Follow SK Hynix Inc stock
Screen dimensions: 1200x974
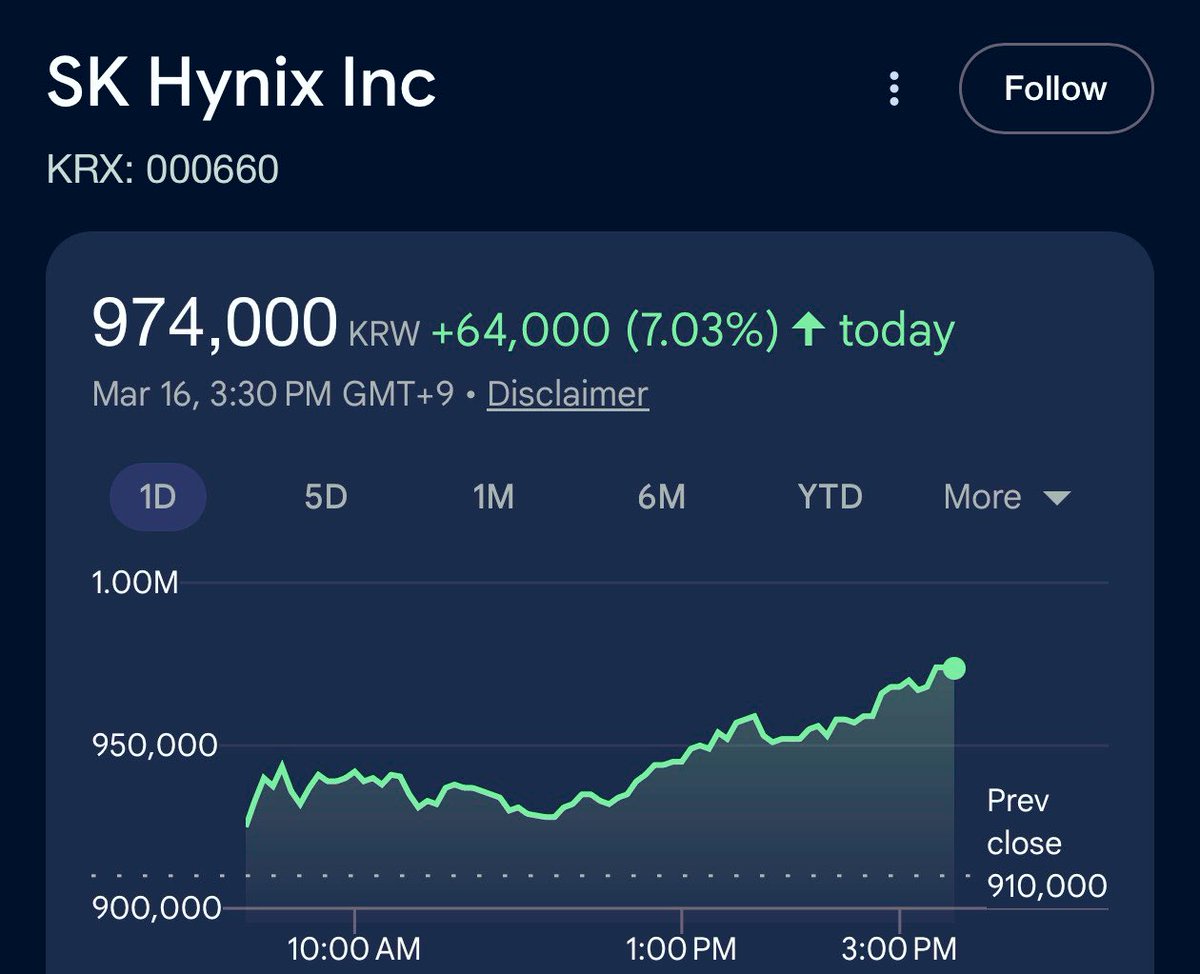click(1056, 89)
